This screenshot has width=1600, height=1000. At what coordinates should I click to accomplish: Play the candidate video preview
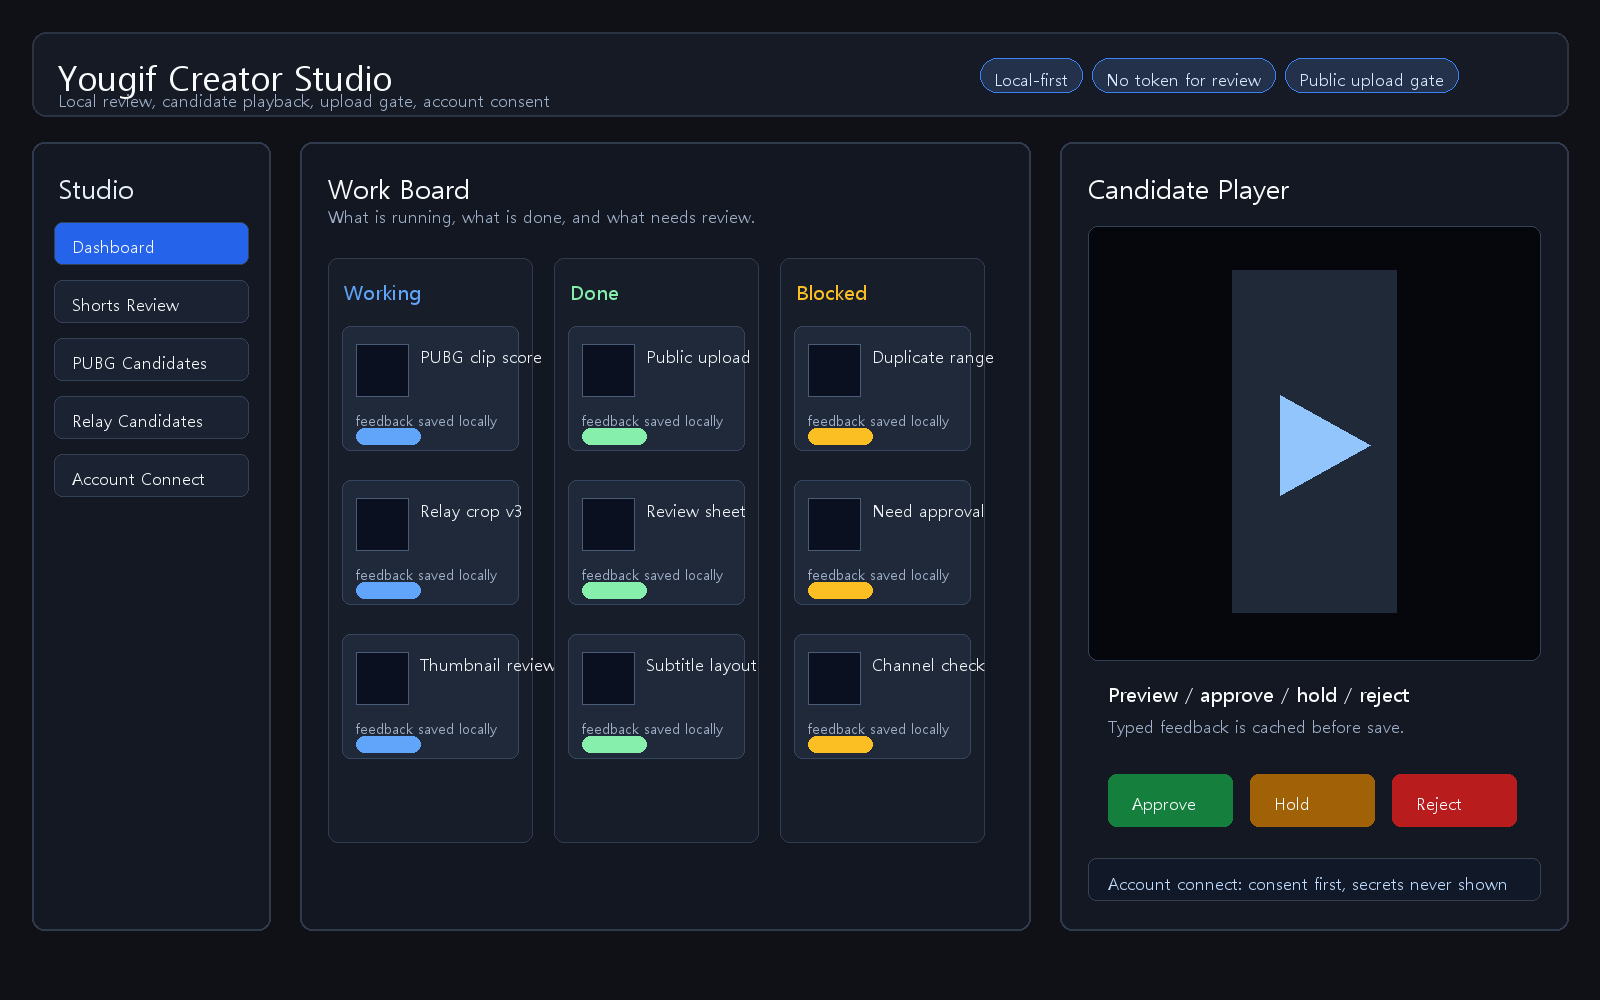1324,445
